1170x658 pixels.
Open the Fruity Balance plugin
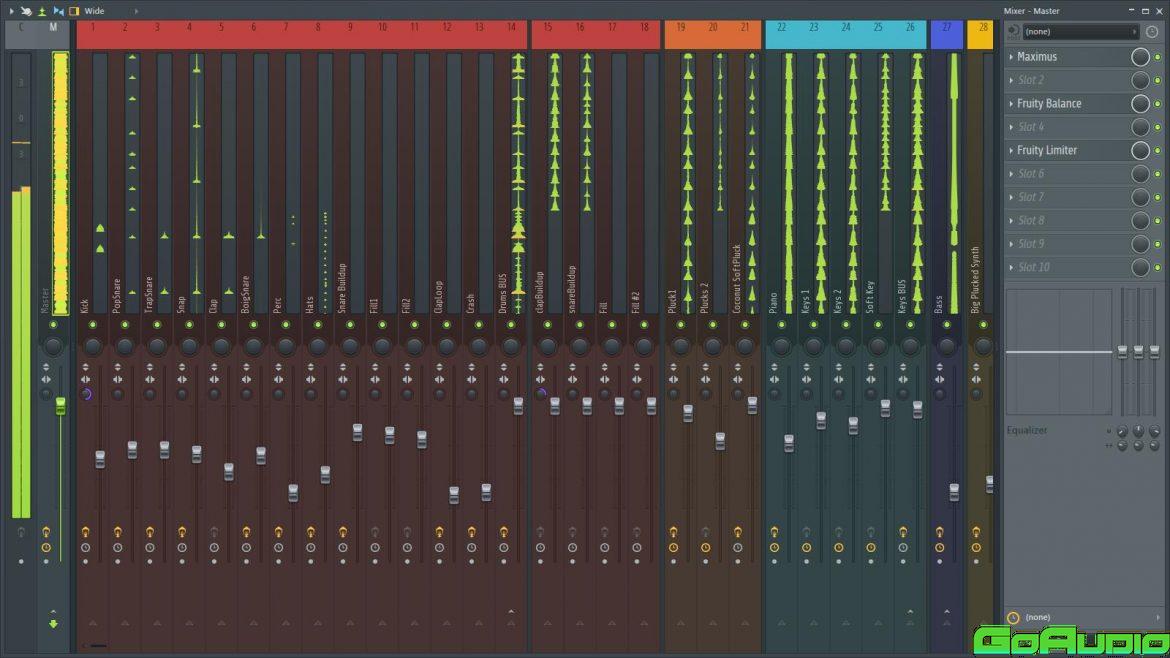[1048, 104]
